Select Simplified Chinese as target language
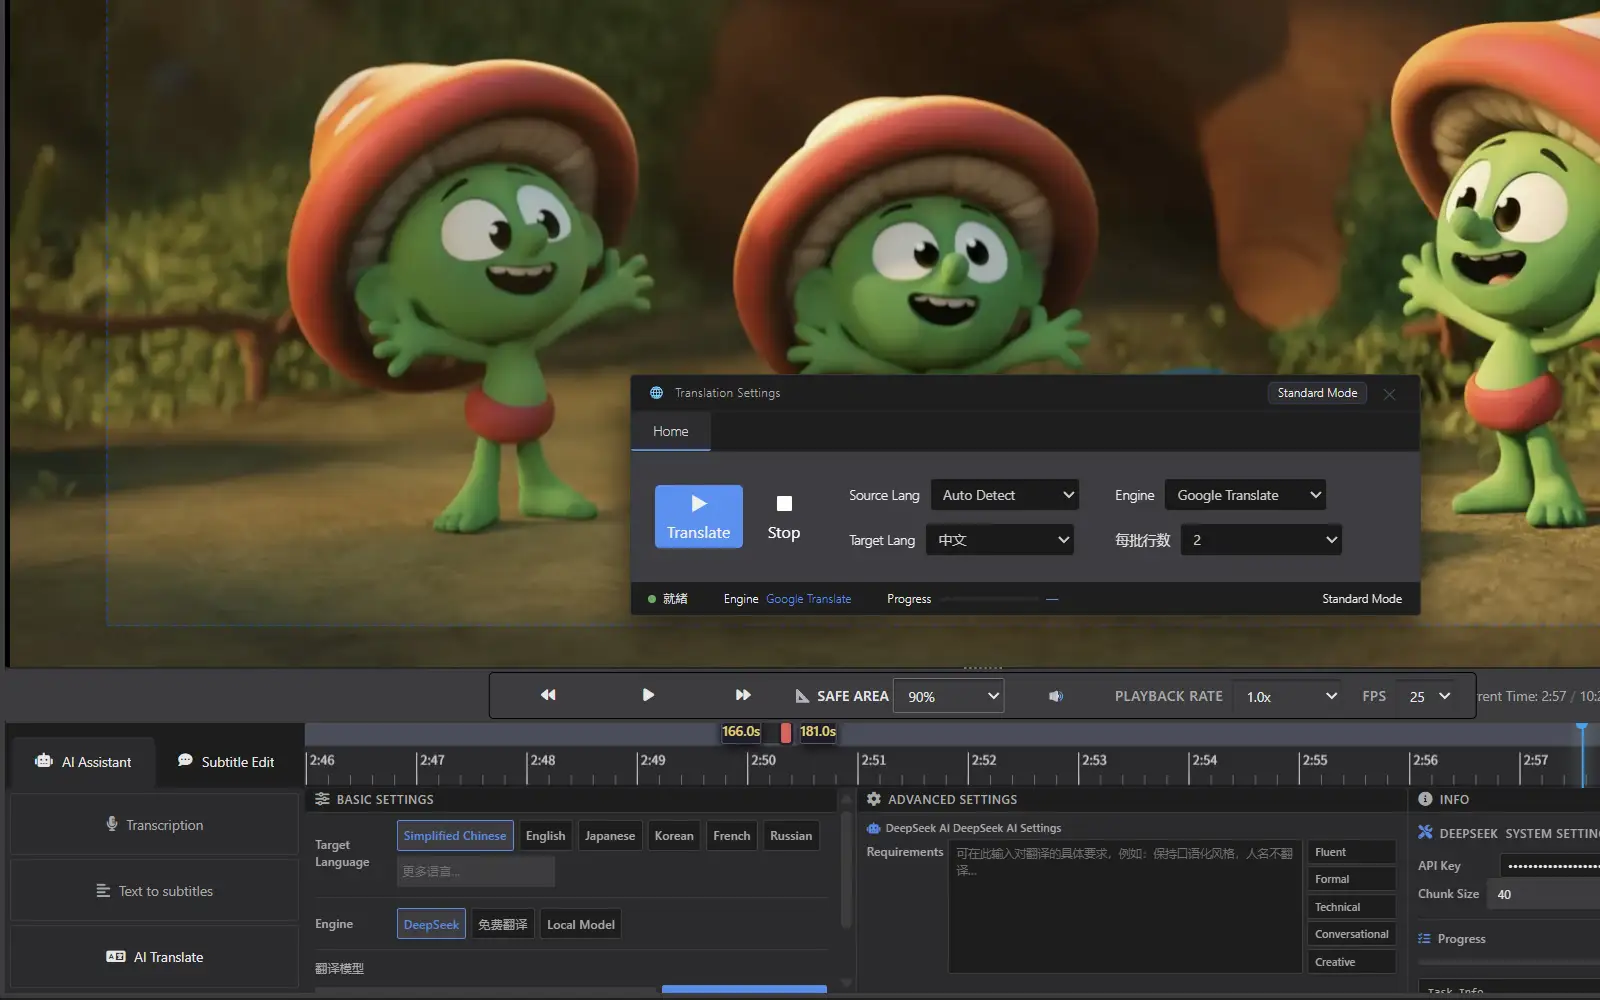 tap(455, 836)
